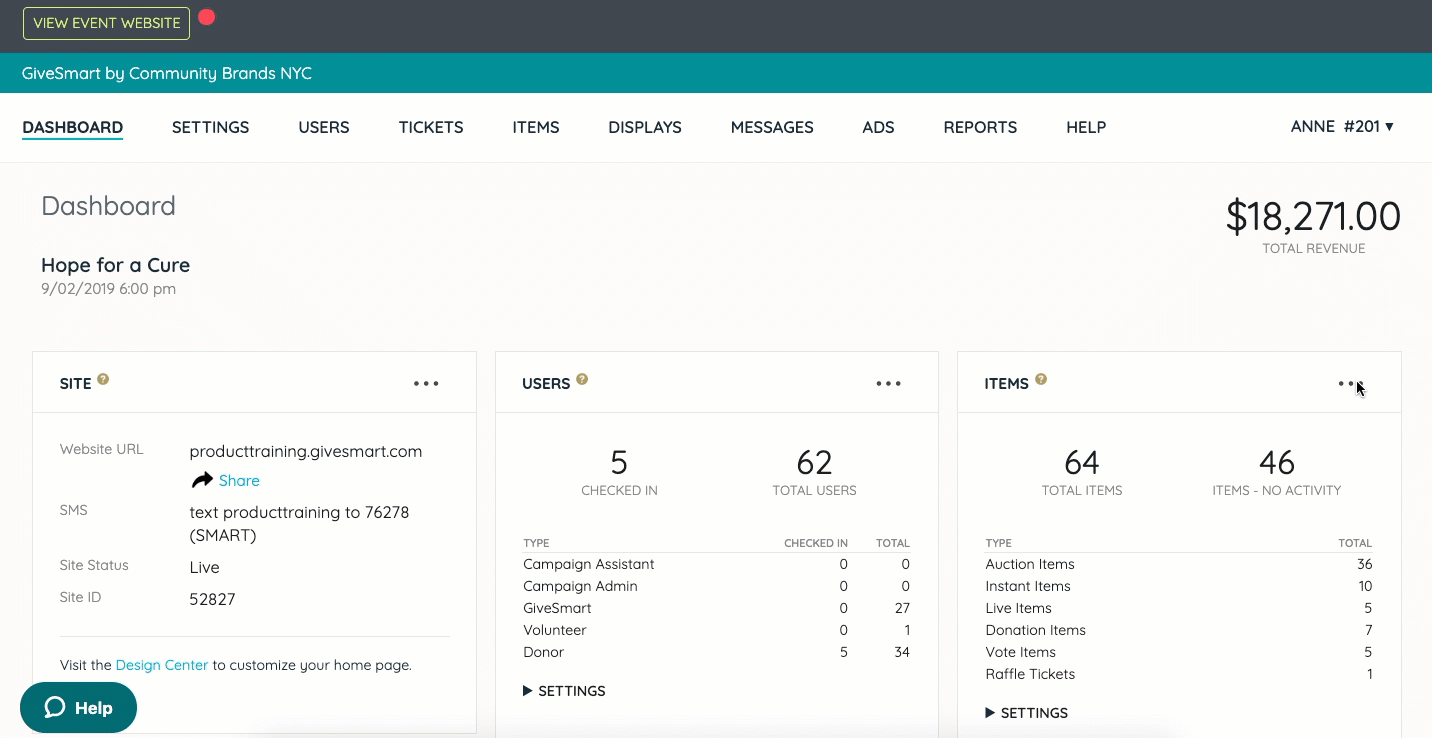Open the Ads menu
This screenshot has width=1432, height=738.
878,128
